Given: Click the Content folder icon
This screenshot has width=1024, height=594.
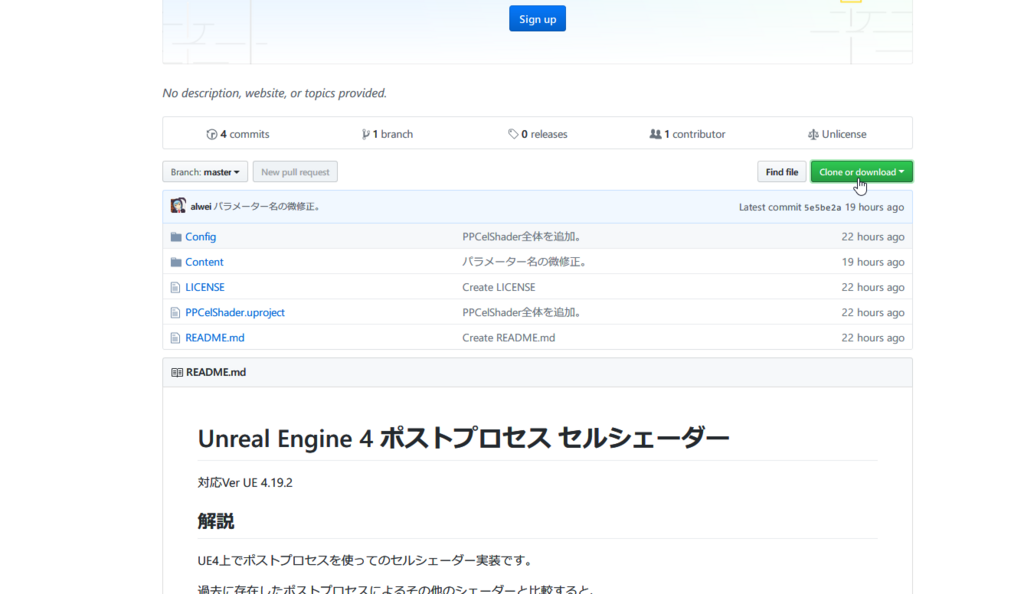Looking at the screenshot, I should 176,262.
